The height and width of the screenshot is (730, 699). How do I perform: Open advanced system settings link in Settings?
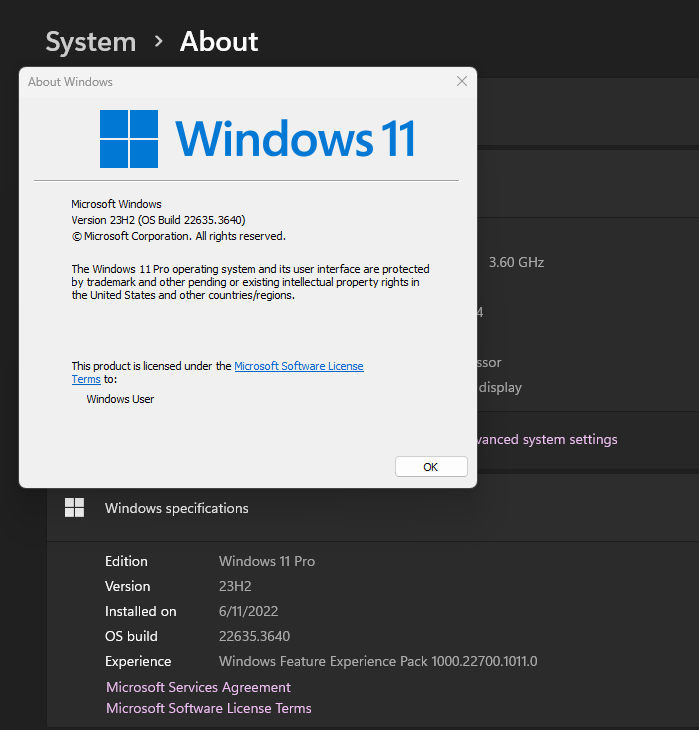(547, 439)
